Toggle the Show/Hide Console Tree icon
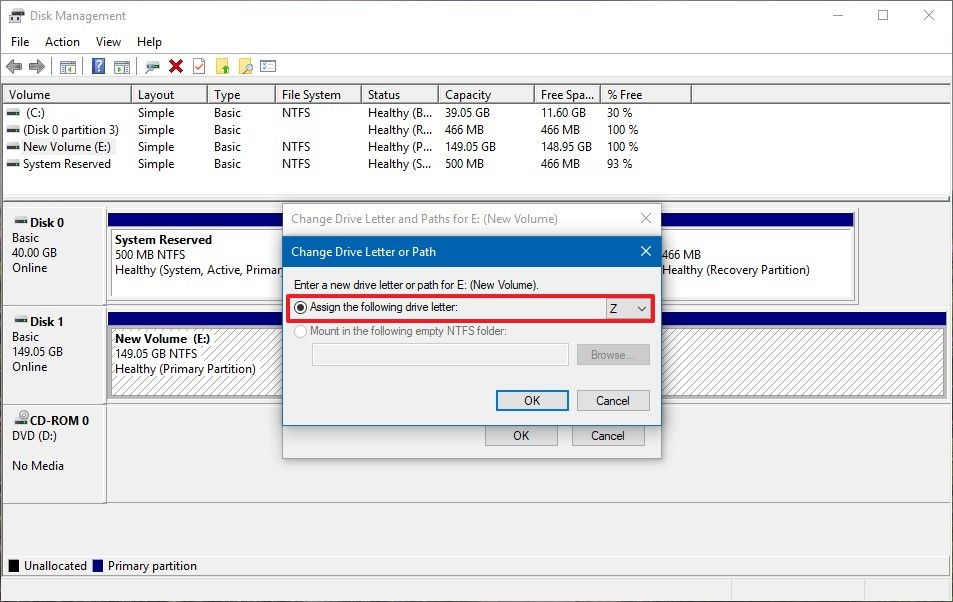 [x=68, y=66]
